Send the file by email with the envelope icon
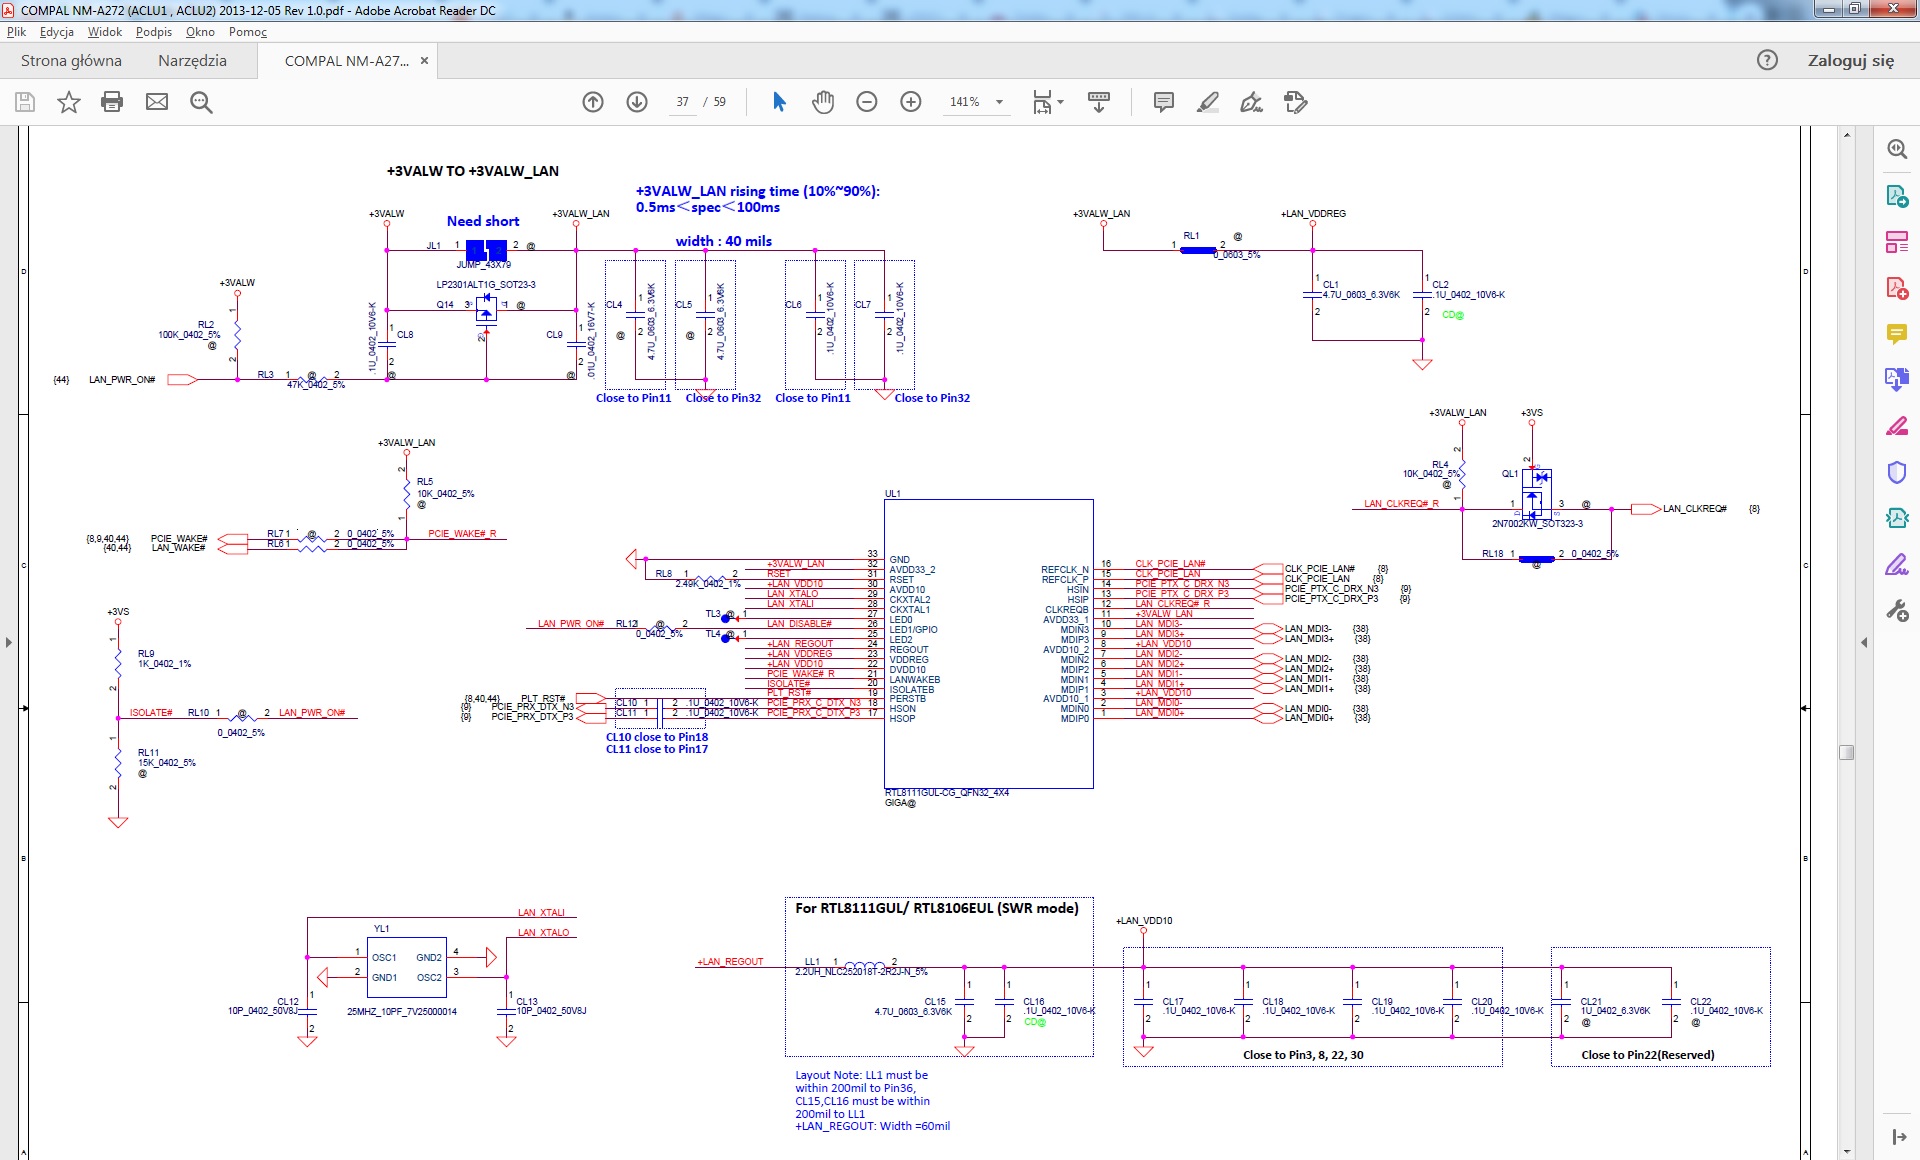This screenshot has height=1160, width=1920. point(157,102)
